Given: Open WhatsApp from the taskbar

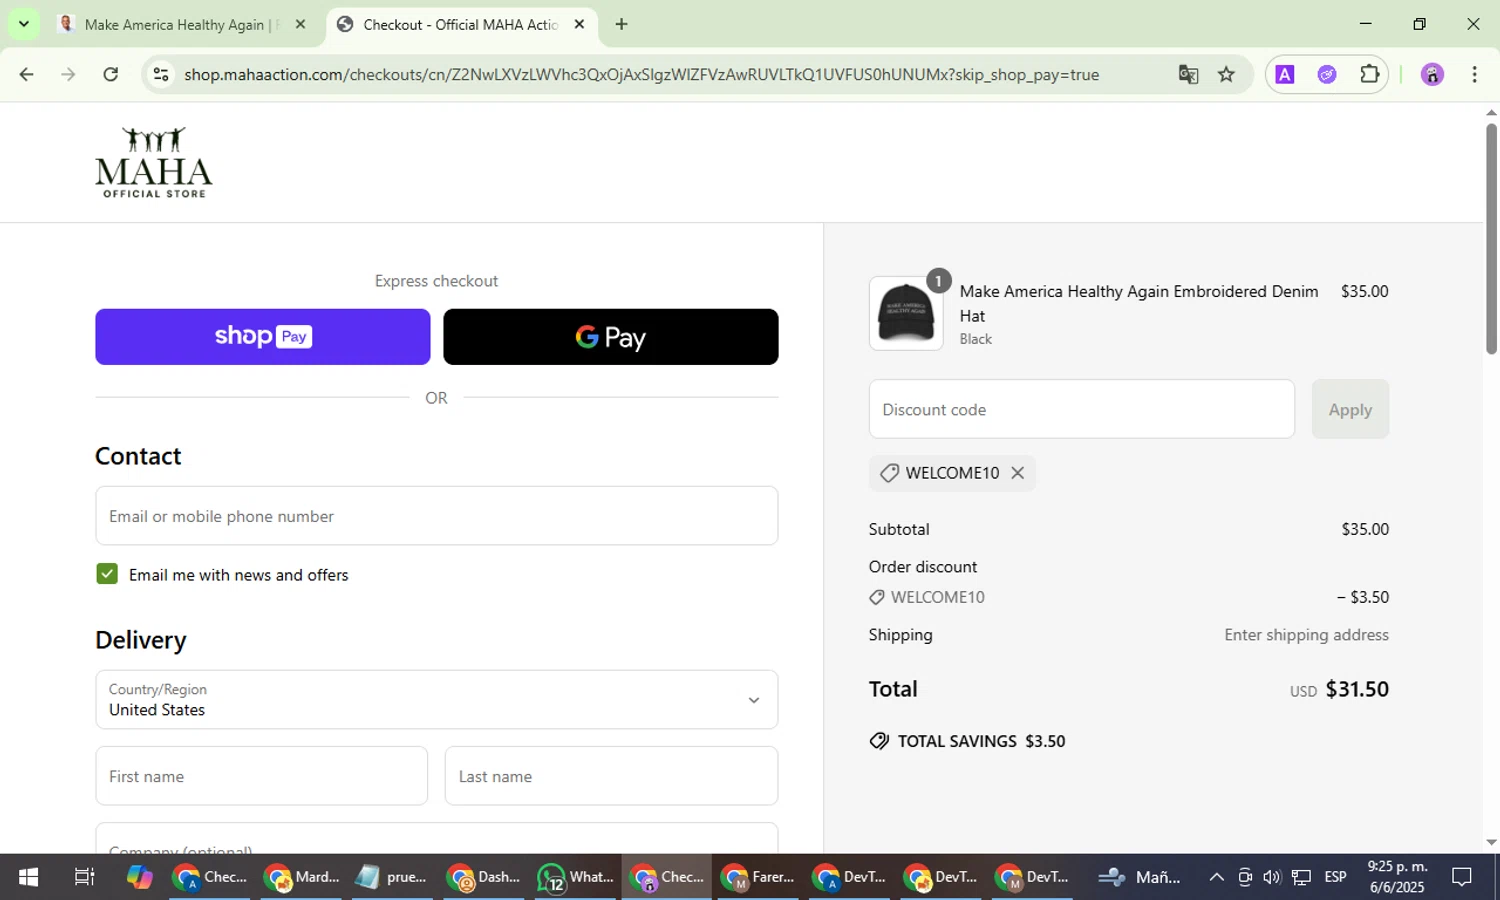Looking at the screenshot, I should click(x=575, y=877).
